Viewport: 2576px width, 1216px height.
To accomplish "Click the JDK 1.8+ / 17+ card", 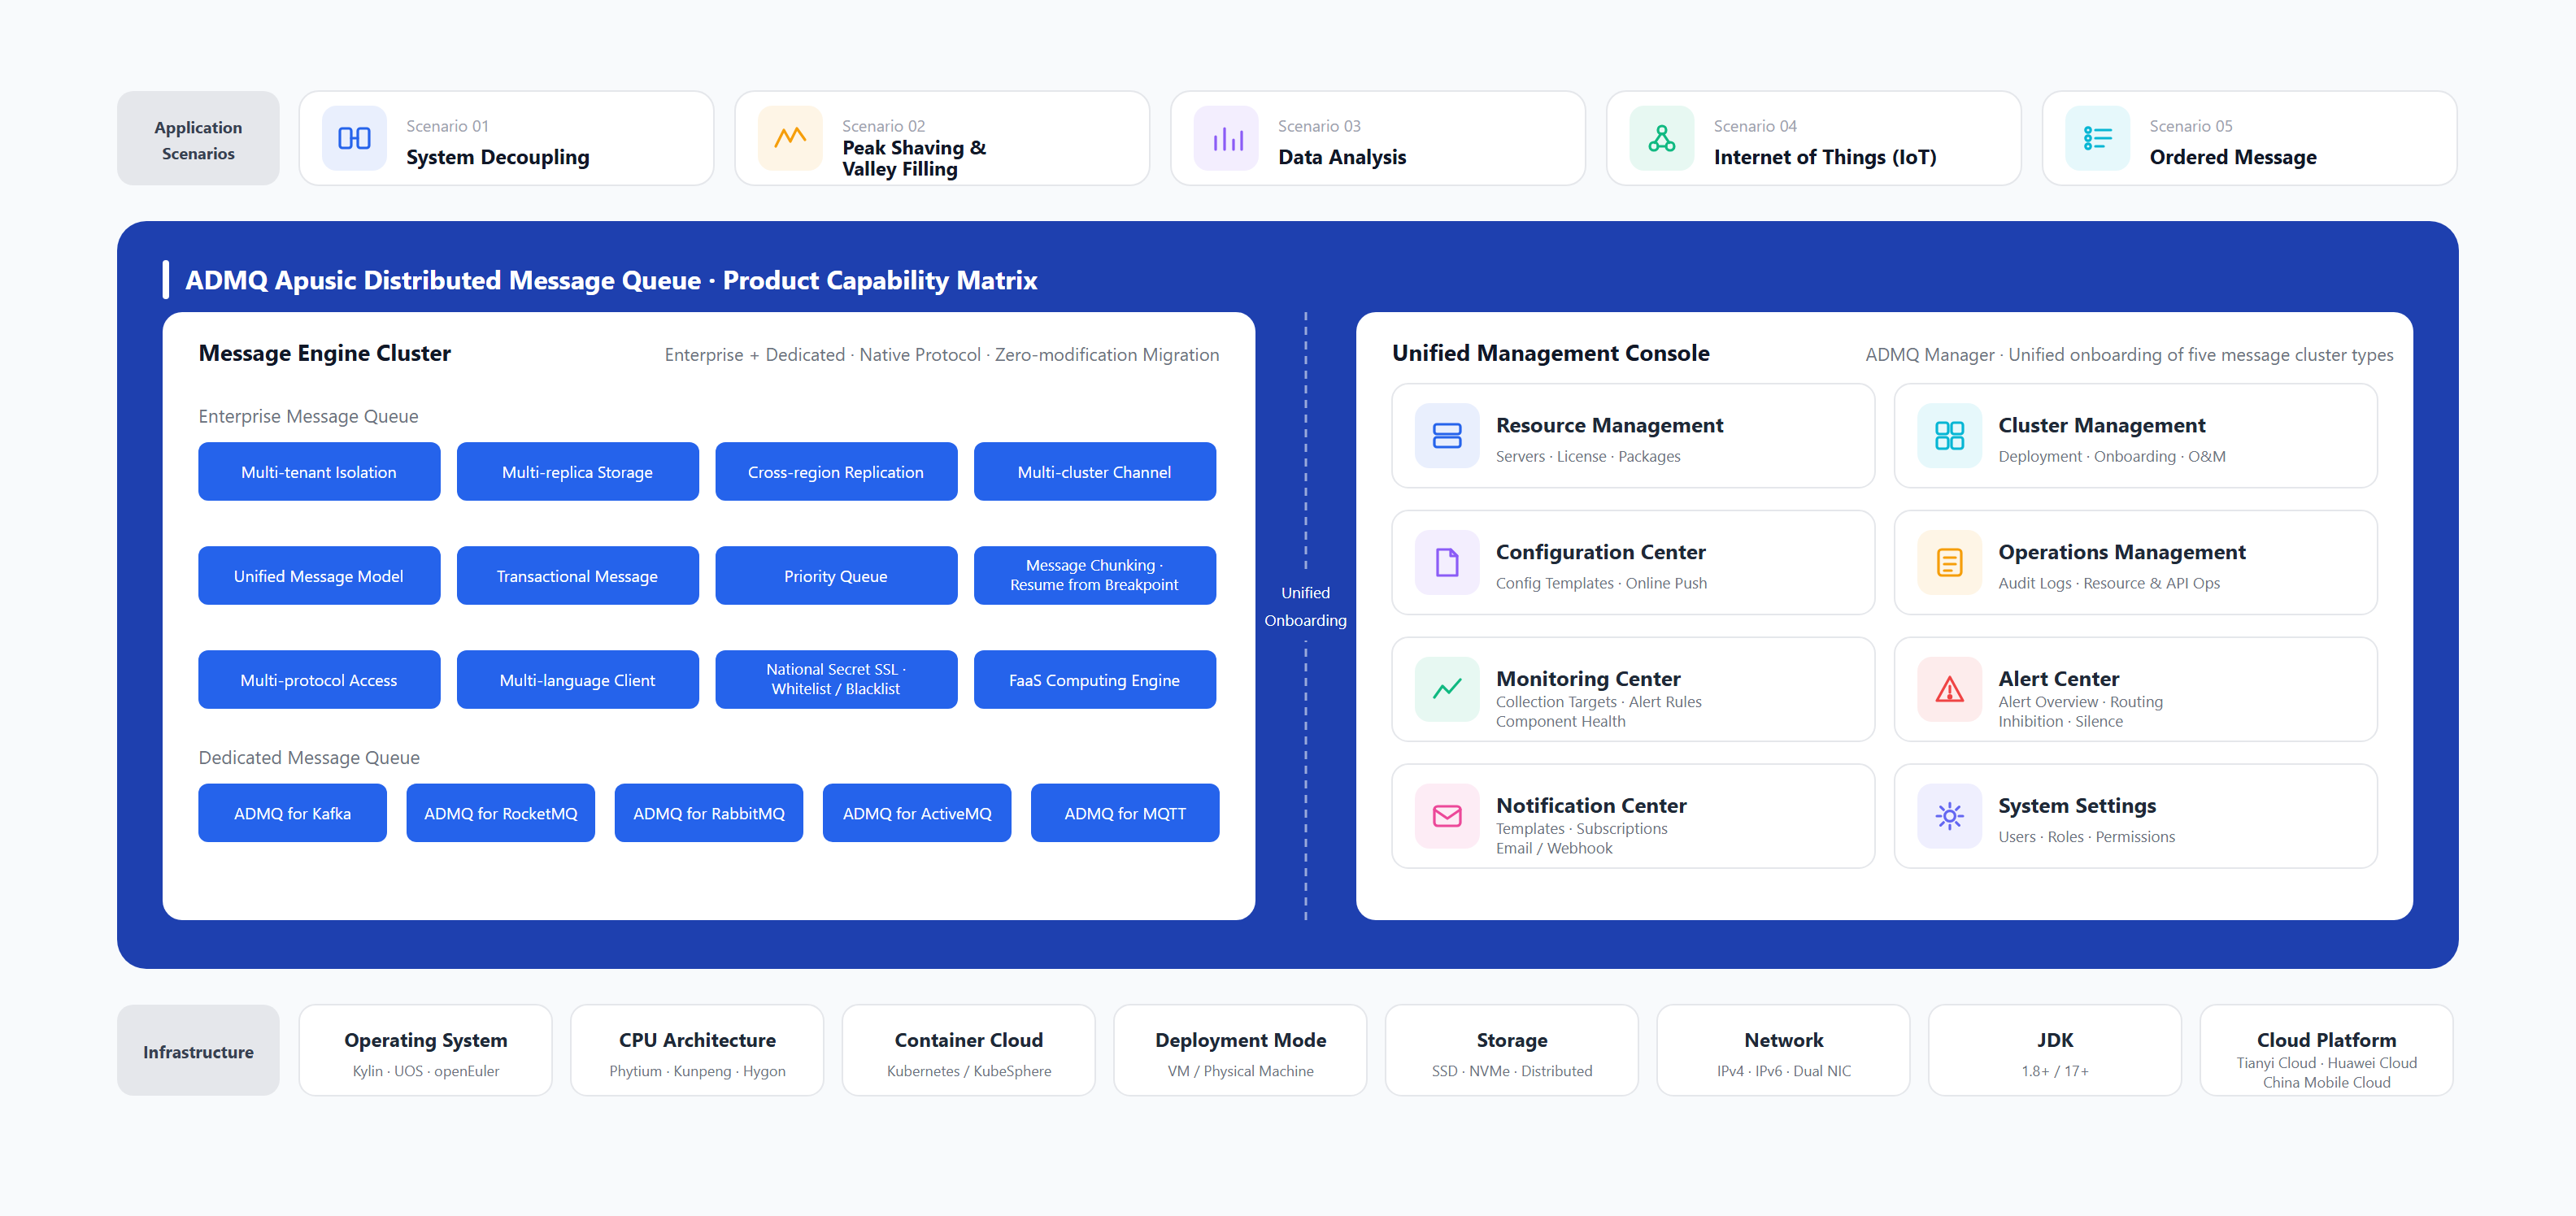I will pos(2055,1051).
